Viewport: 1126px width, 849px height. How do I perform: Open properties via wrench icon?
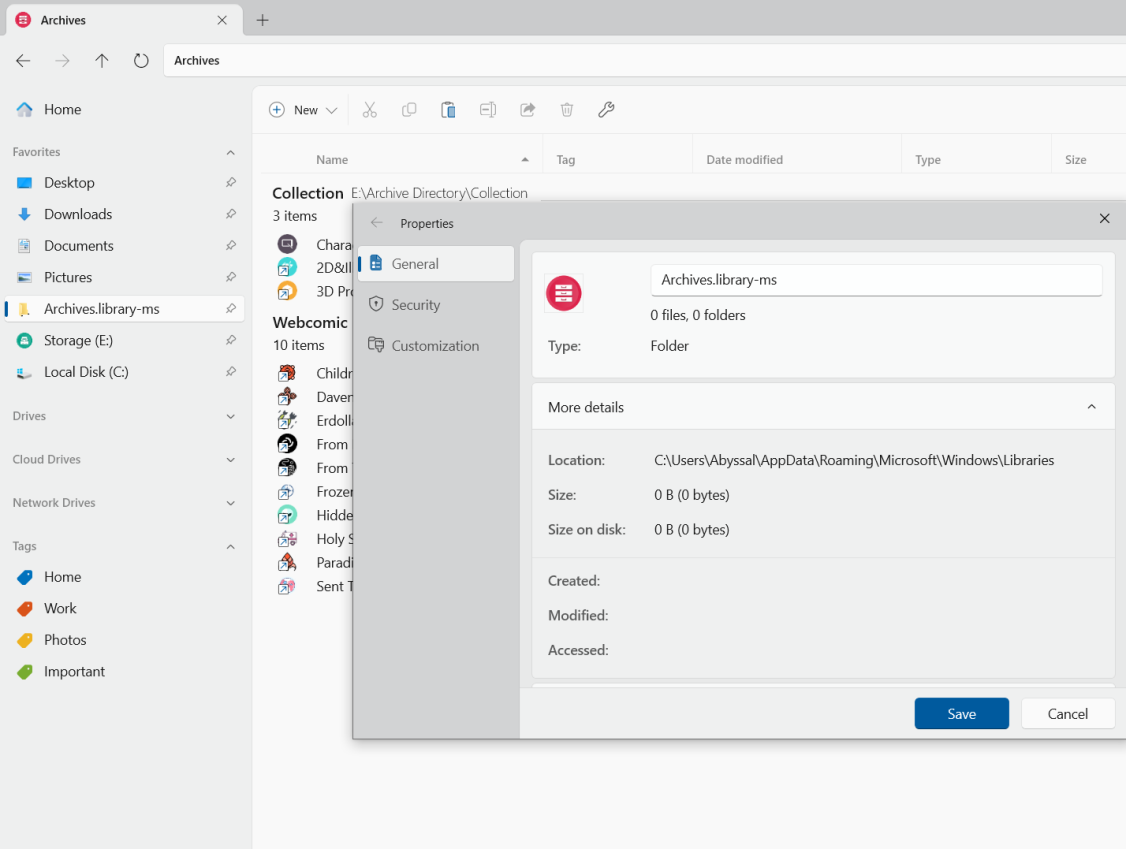[606, 110]
